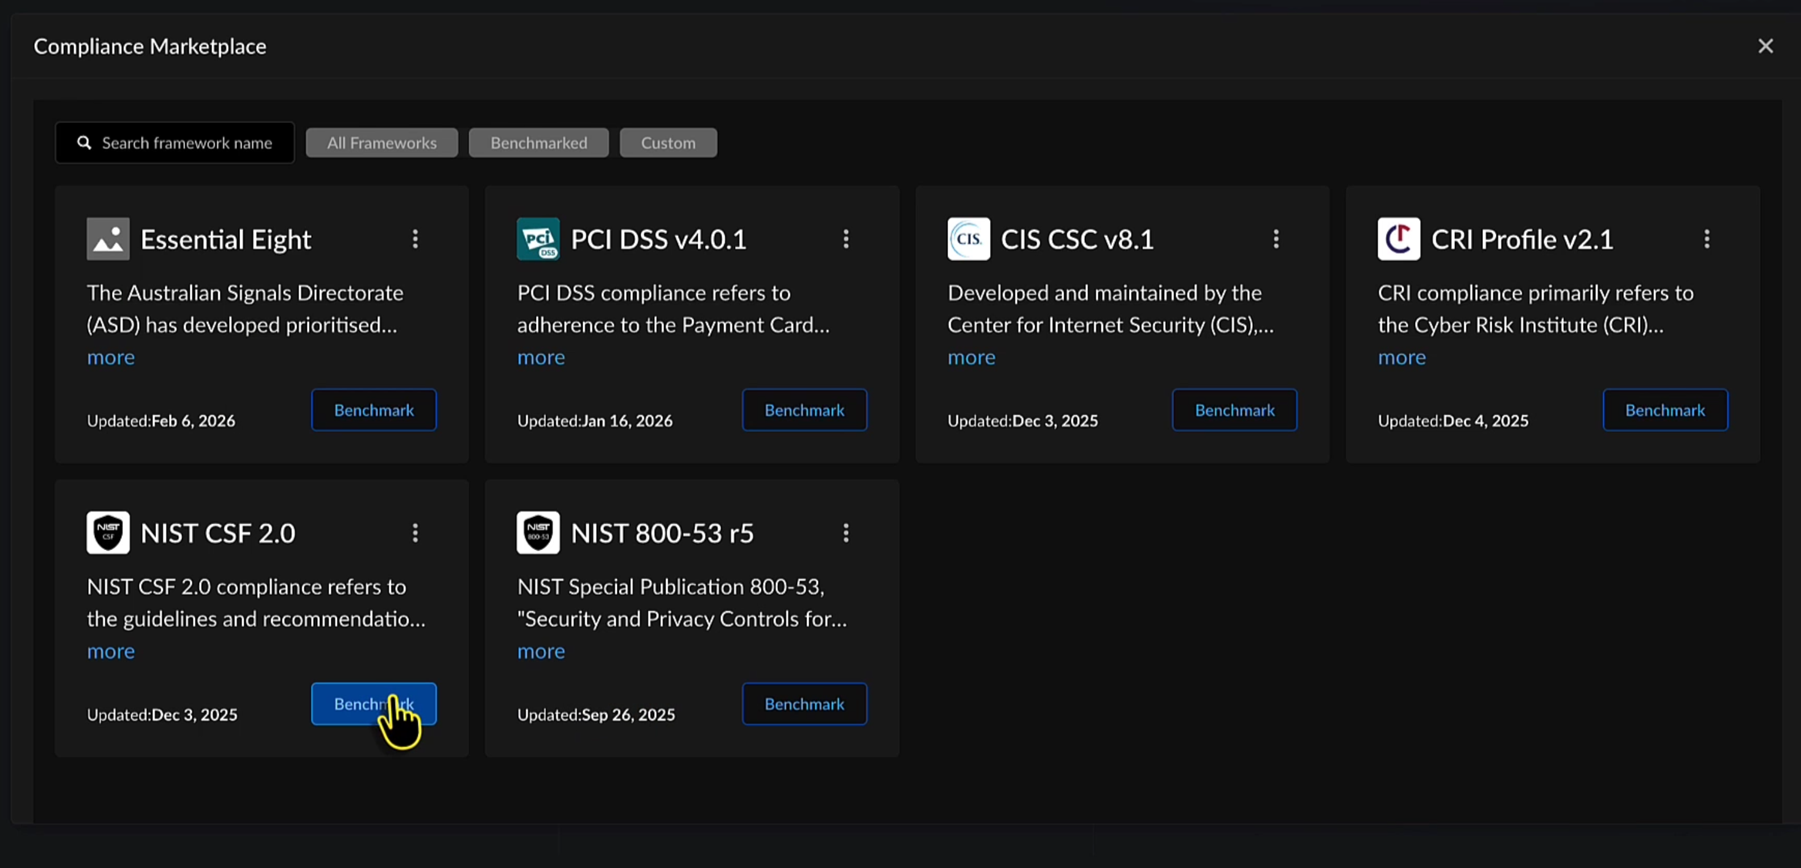Click the PCI DSS logo icon
The width and height of the screenshot is (1801, 868).
[x=538, y=239]
